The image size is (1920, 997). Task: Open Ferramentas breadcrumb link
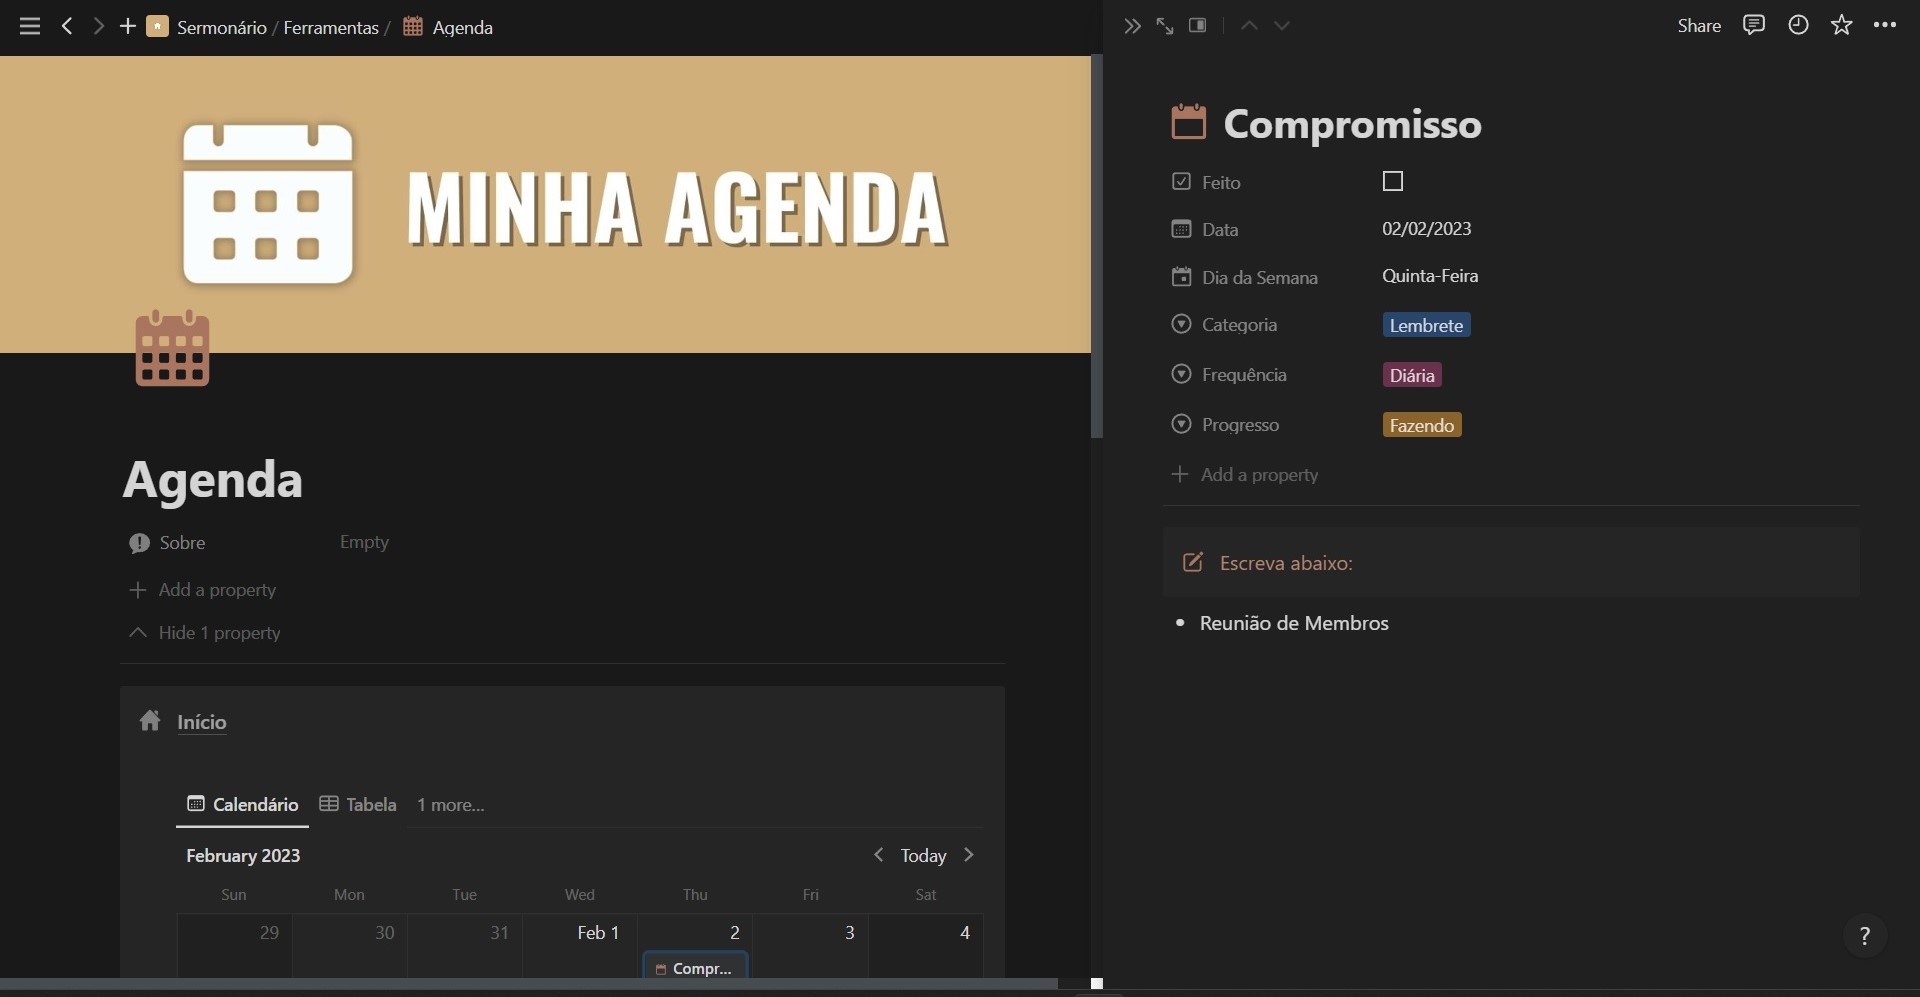point(331,27)
